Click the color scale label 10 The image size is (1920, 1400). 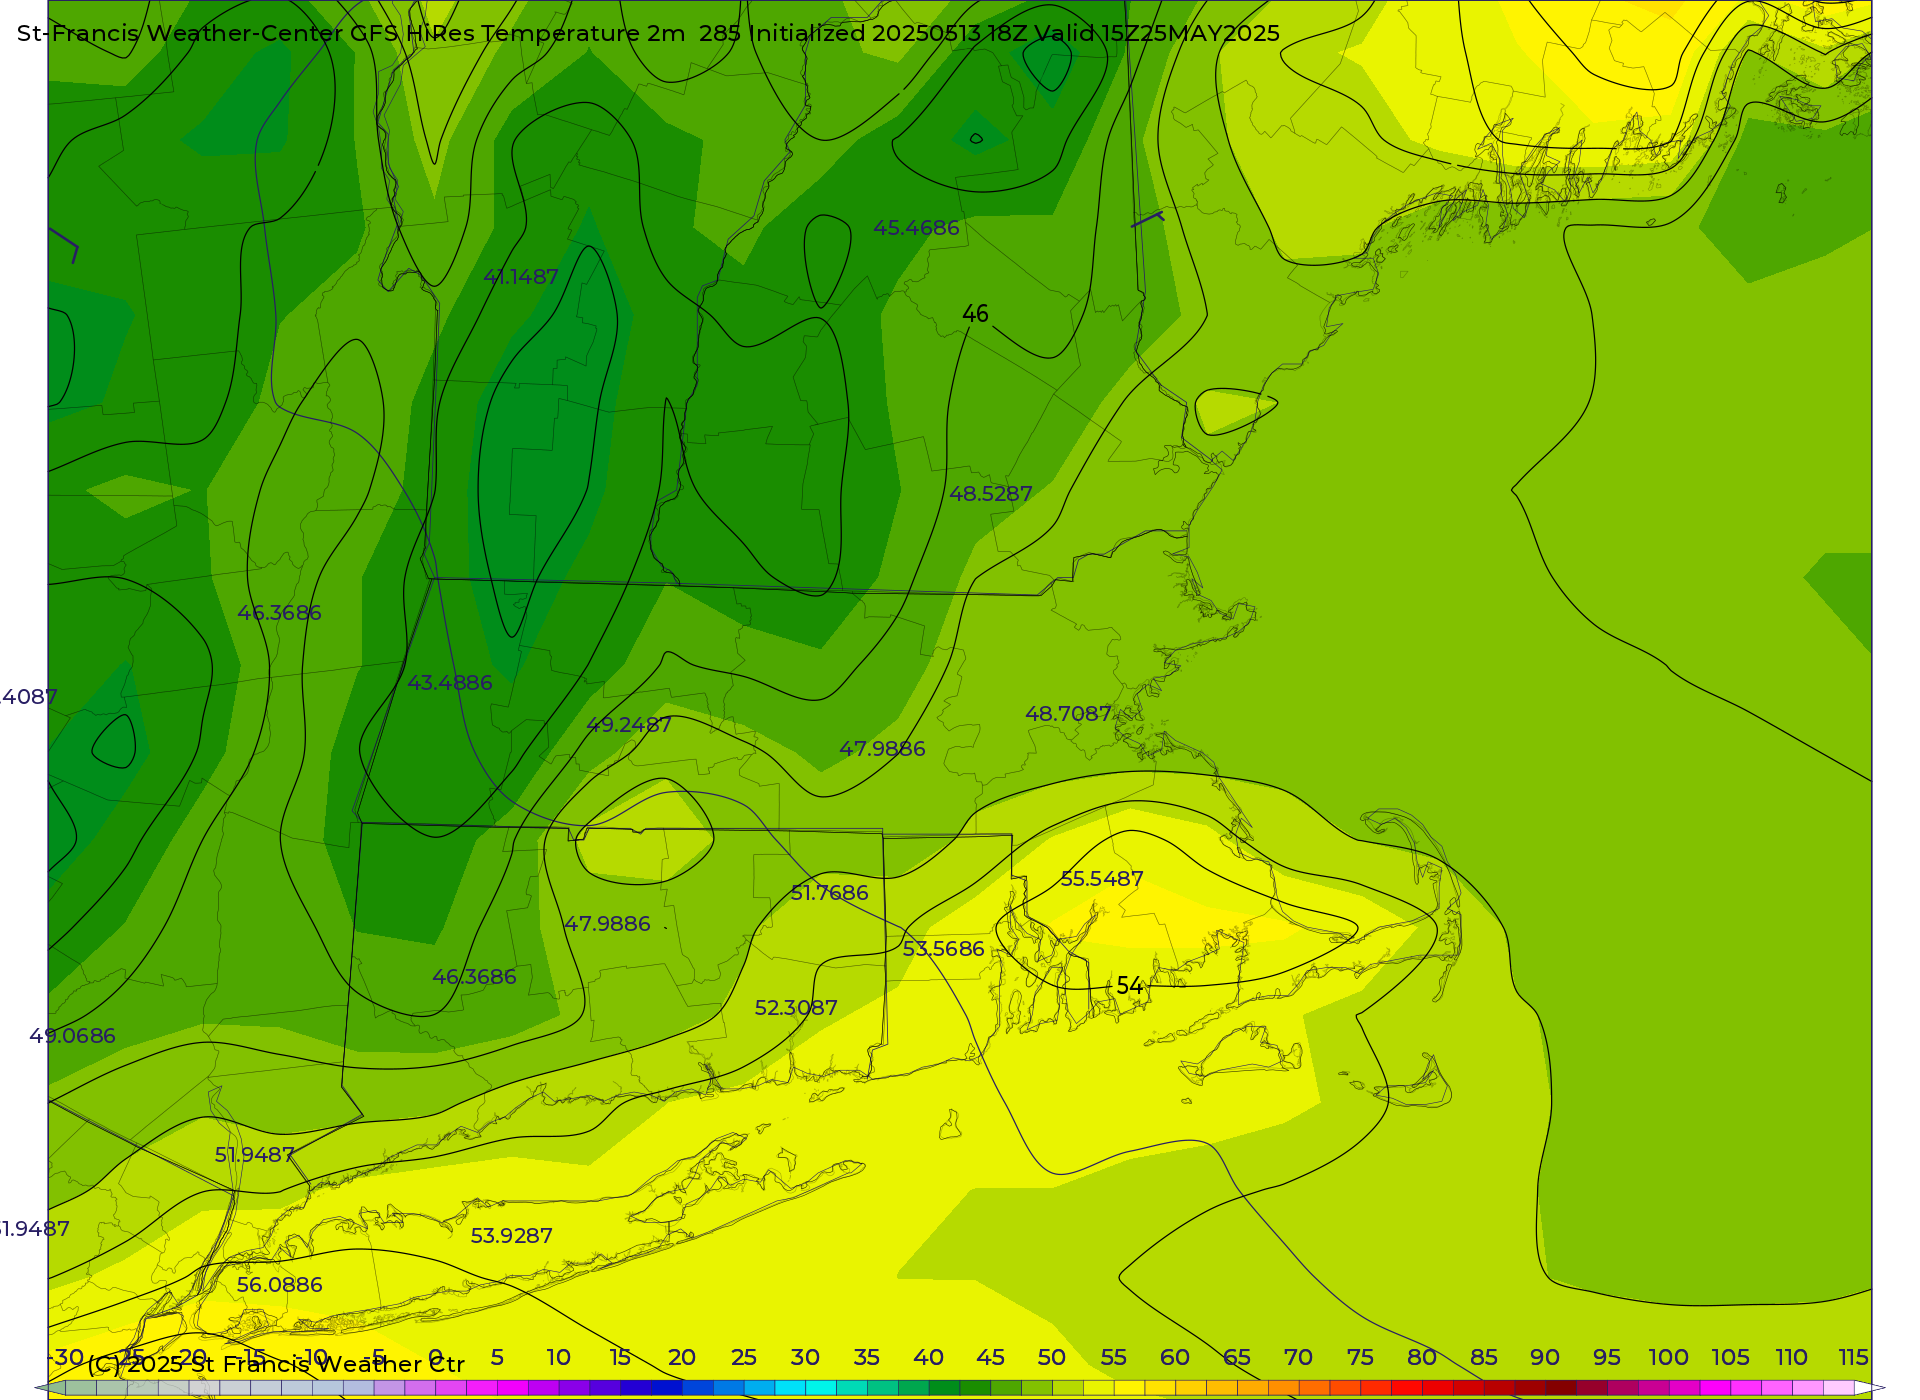tap(558, 1358)
